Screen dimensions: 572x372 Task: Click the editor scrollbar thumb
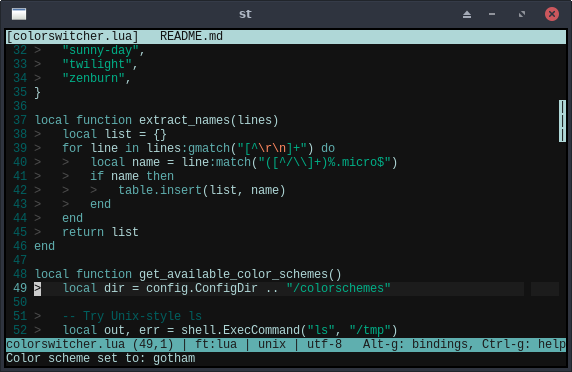[562, 121]
